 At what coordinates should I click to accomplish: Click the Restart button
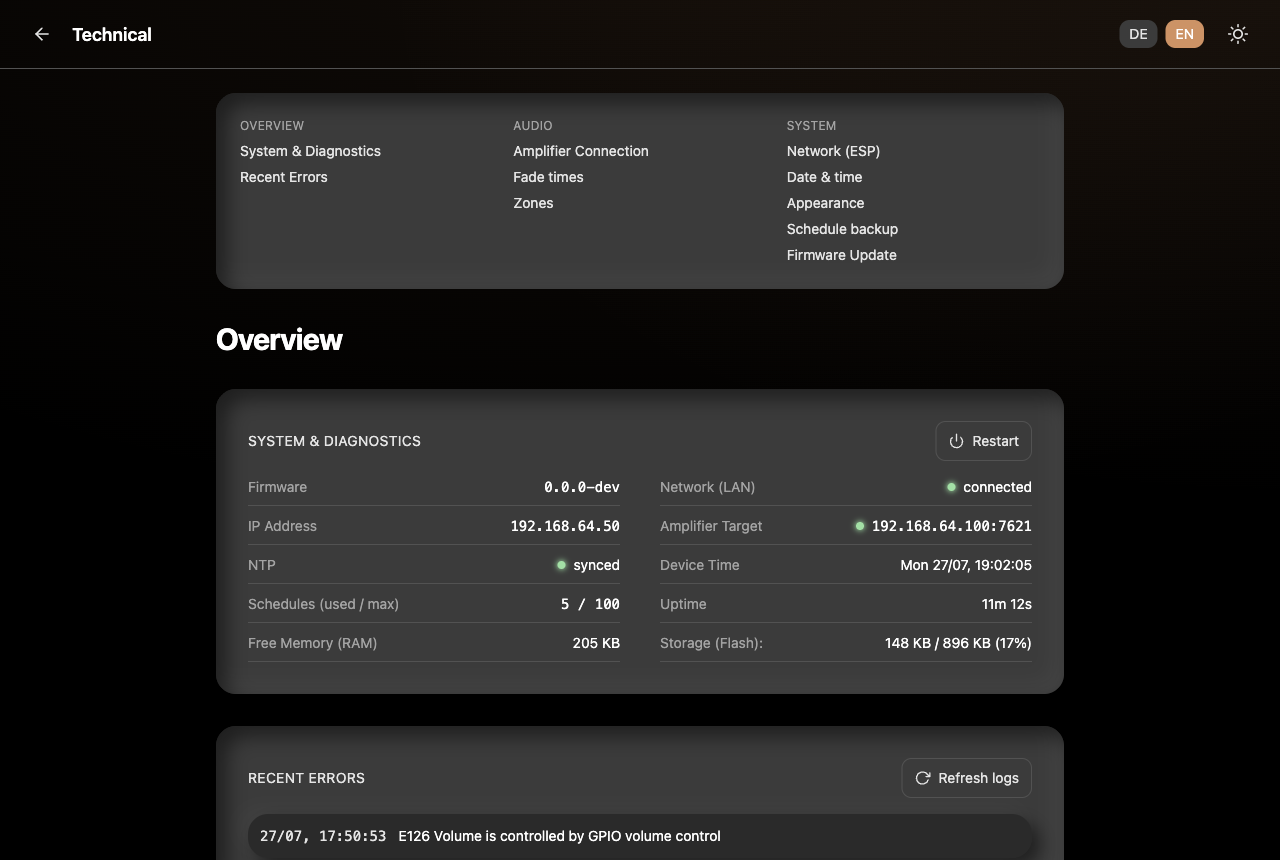pos(983,441)
